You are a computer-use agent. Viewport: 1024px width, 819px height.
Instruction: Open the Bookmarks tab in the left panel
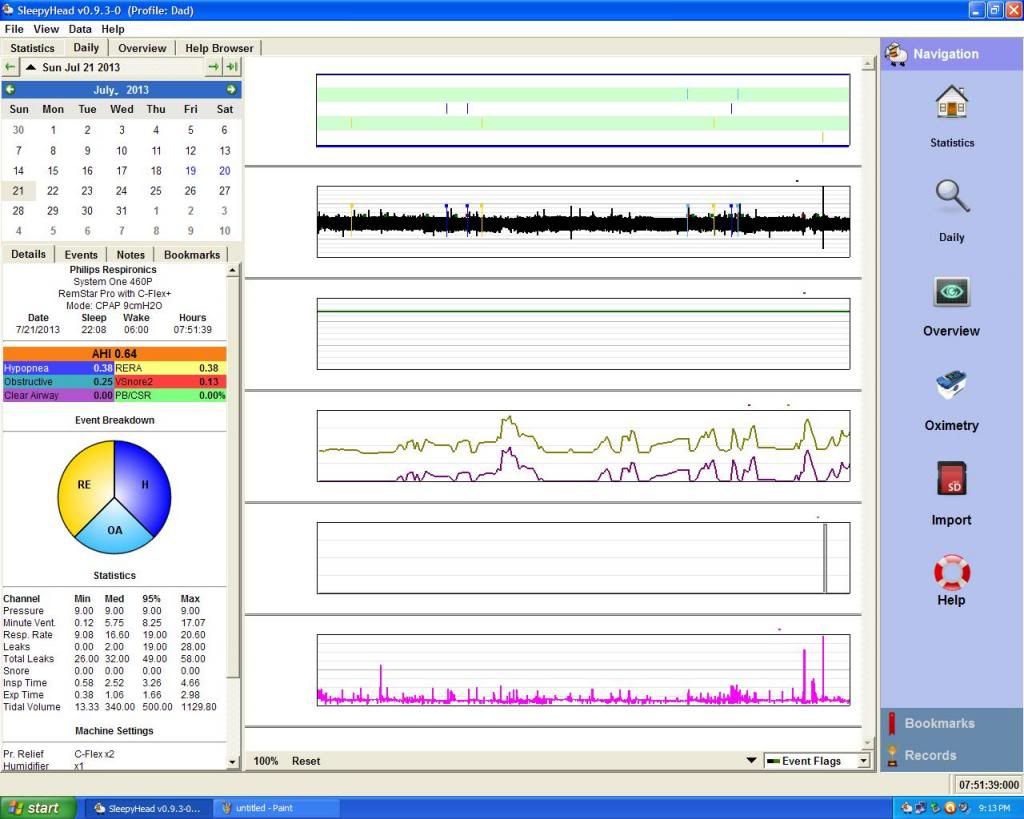point(192,255)
